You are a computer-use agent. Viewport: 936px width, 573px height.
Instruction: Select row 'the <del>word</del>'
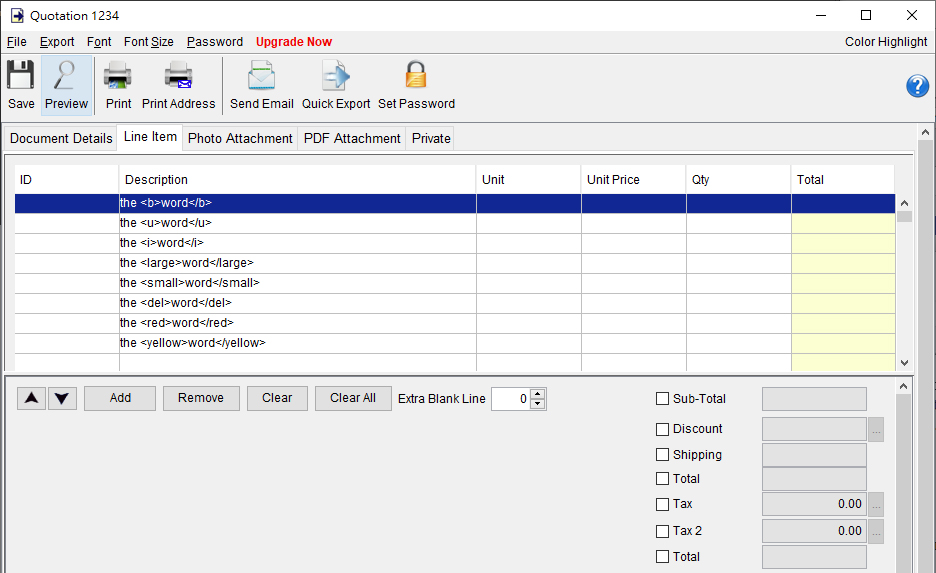coord(455,303)
